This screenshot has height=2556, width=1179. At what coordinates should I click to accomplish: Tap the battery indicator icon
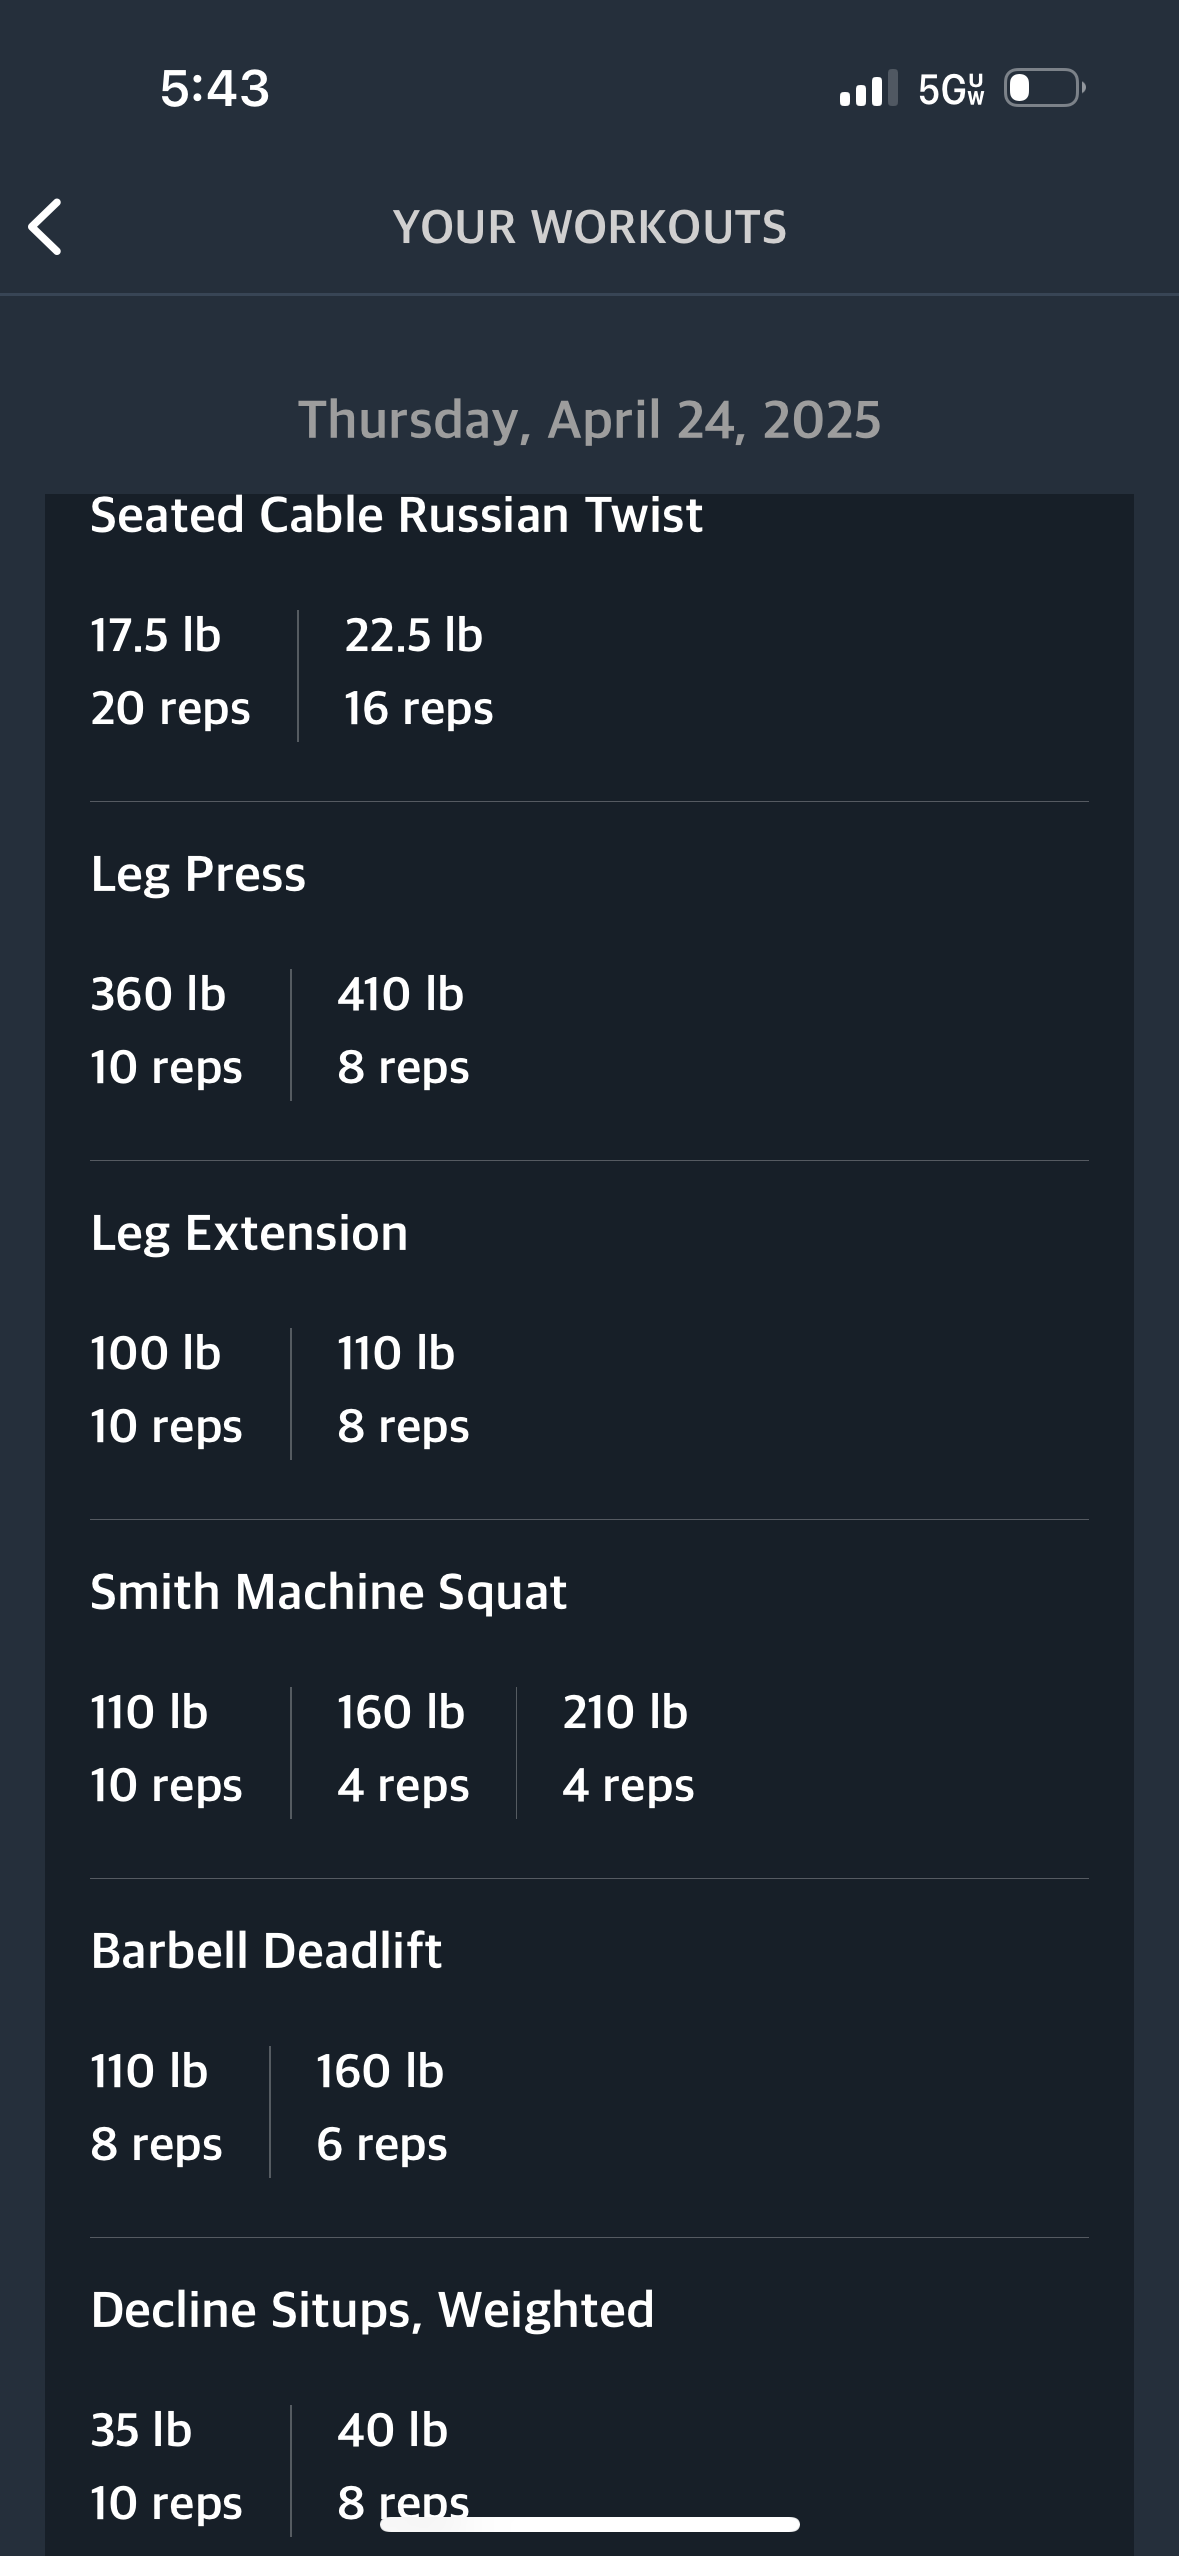tap(1044, 89)
